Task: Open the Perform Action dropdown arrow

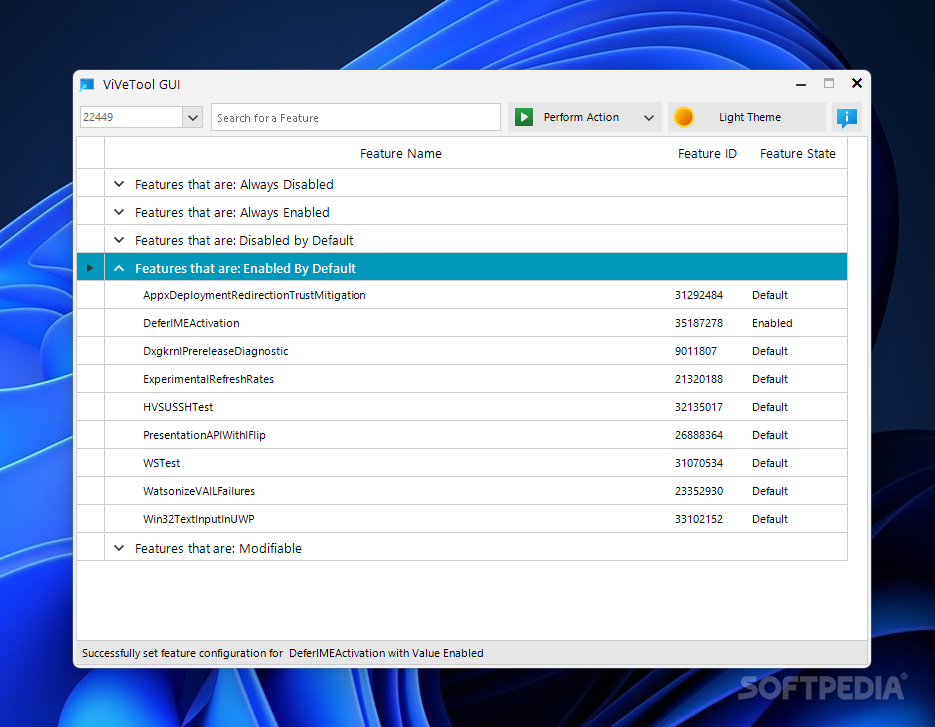Action: pos(649,117)
